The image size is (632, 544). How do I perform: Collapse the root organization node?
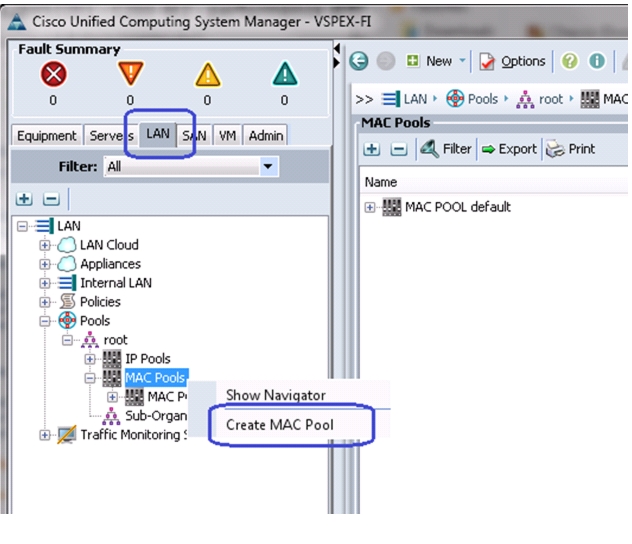coord(67,341)
